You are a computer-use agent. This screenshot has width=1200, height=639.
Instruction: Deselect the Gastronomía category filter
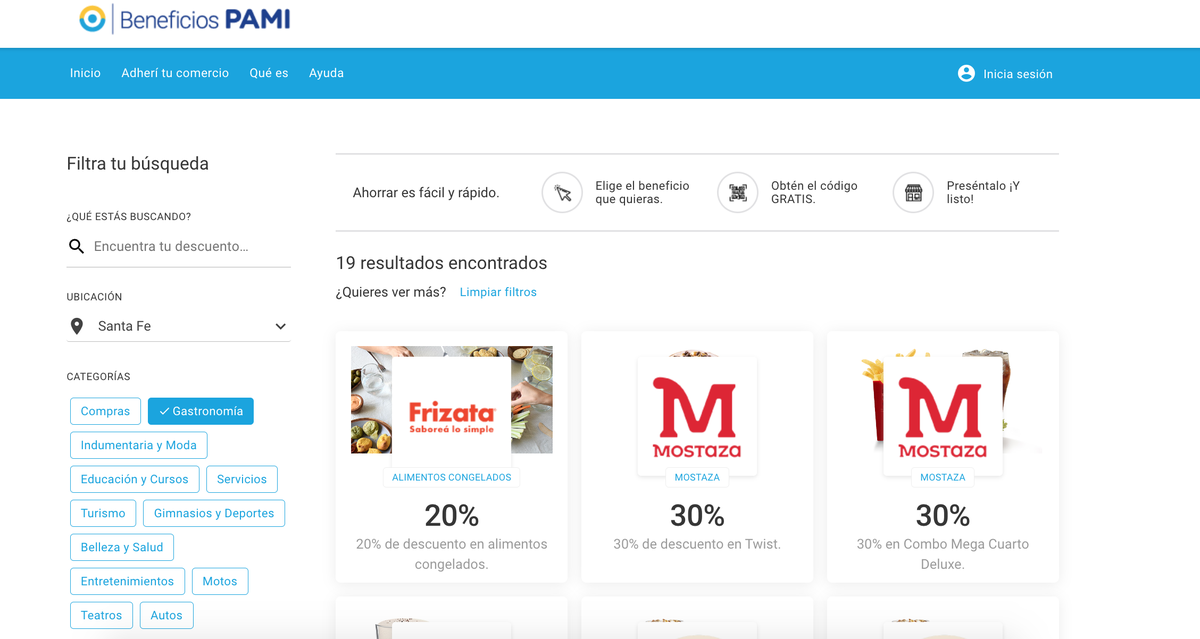pyautogui.click(x=200, y=411)
